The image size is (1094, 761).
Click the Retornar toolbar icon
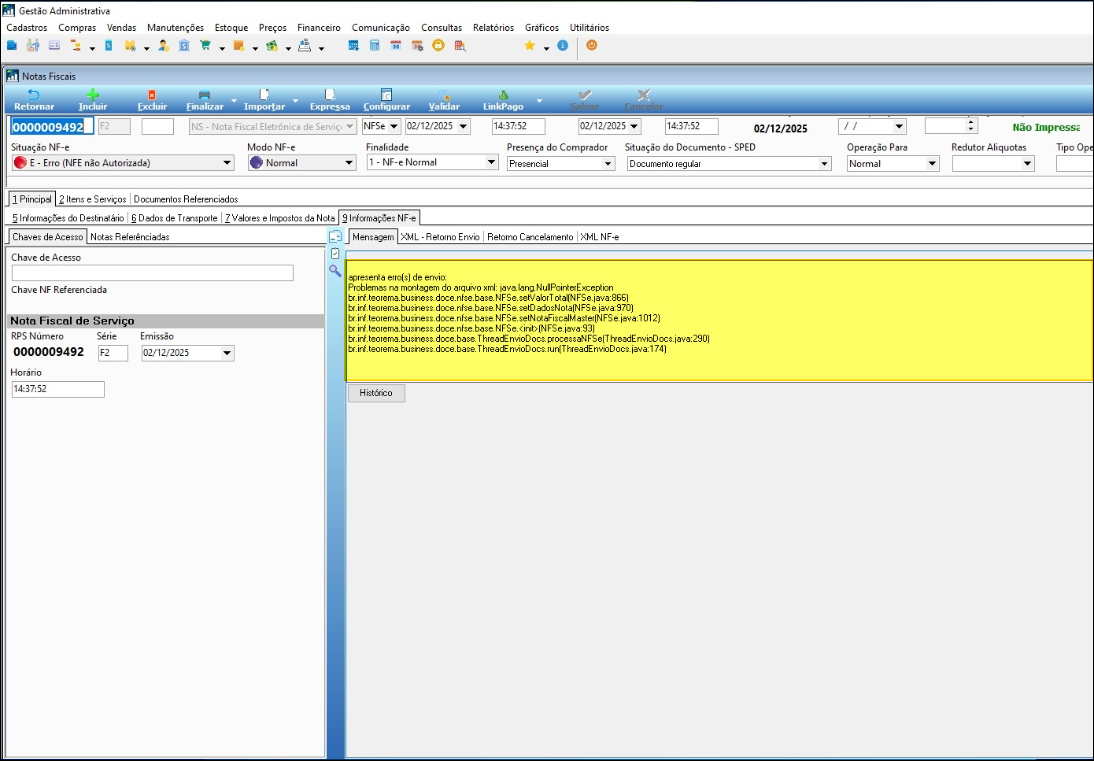click(34, 95)
